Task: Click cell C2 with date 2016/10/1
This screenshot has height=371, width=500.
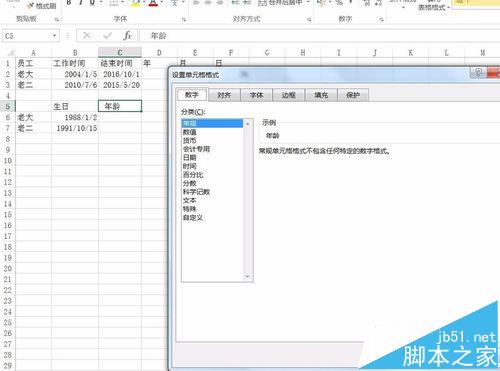Action: click(120, 74)
